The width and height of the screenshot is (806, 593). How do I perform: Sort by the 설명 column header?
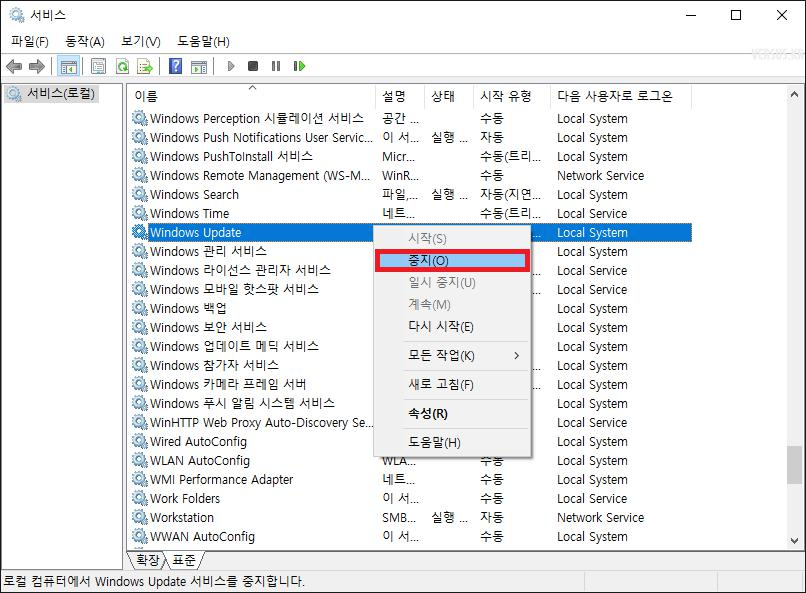click(400, 96)
